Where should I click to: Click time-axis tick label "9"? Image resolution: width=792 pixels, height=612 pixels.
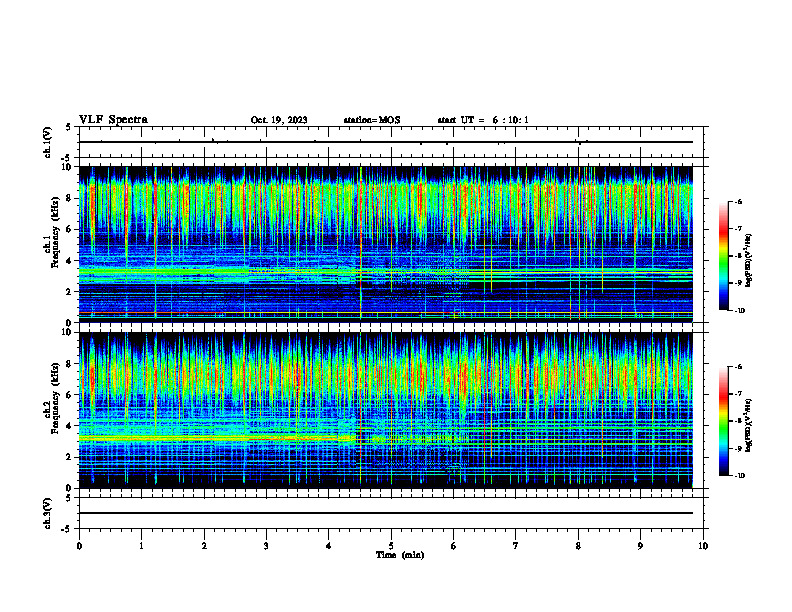tap(640, 546)
